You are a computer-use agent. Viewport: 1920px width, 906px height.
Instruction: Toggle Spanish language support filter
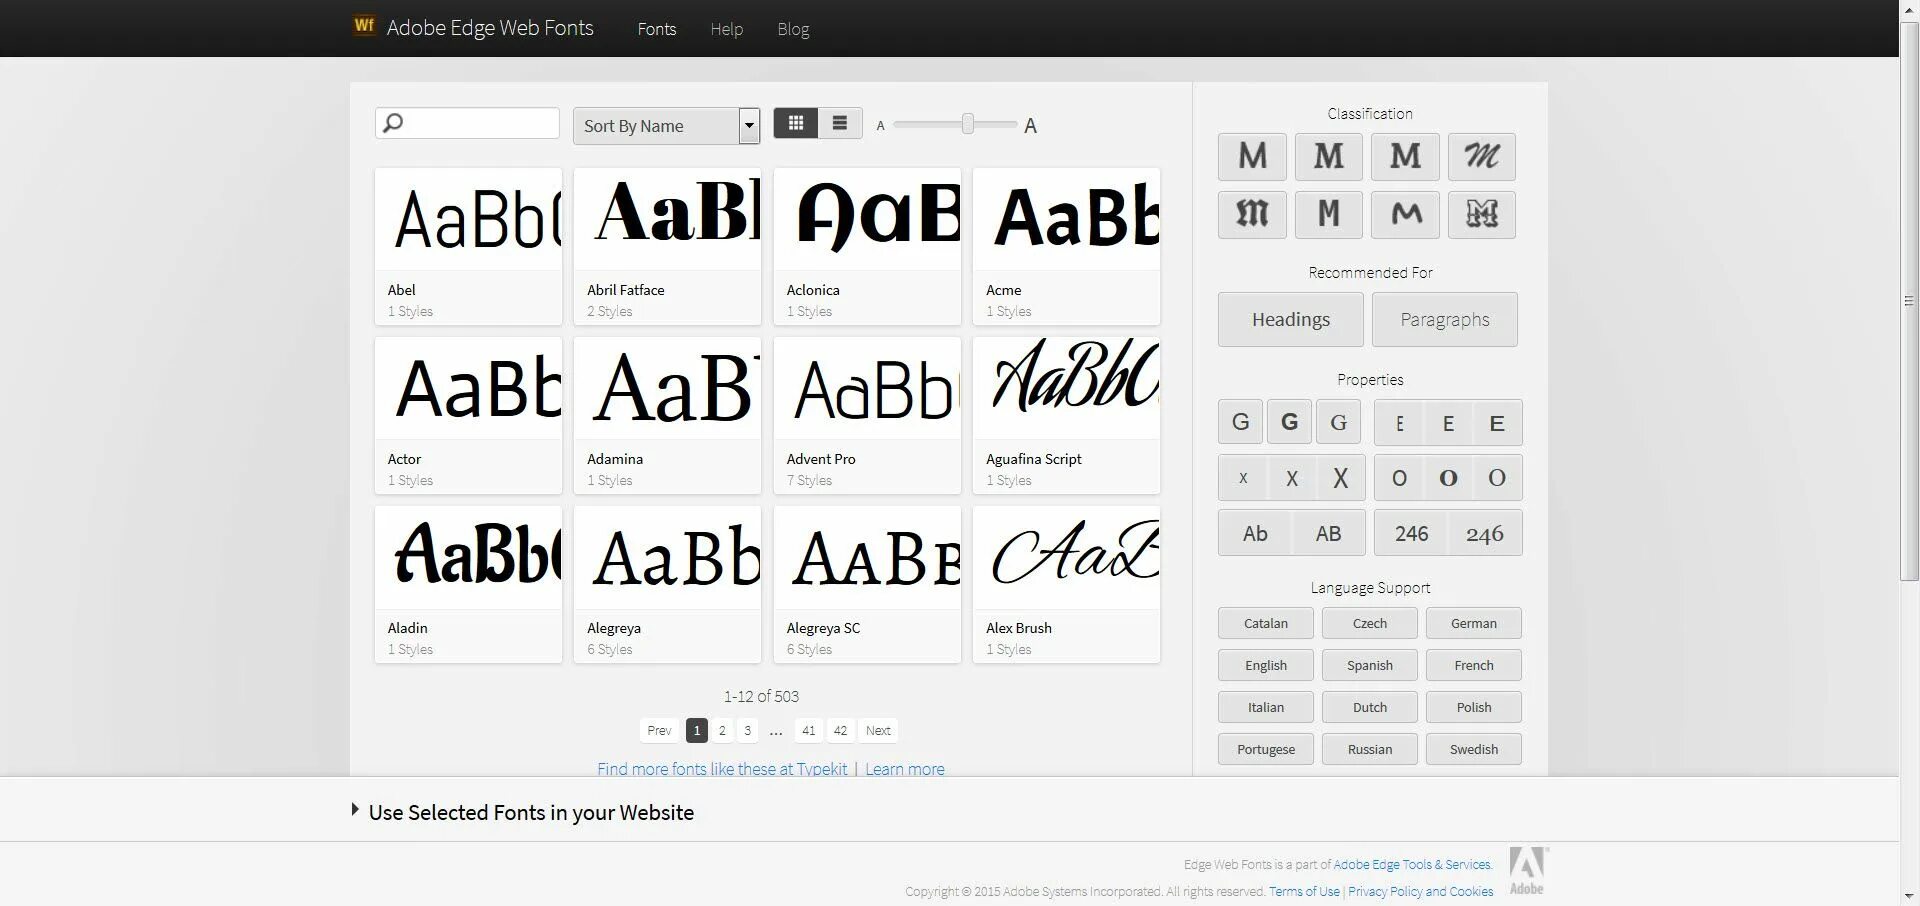tap(1370, 665)
